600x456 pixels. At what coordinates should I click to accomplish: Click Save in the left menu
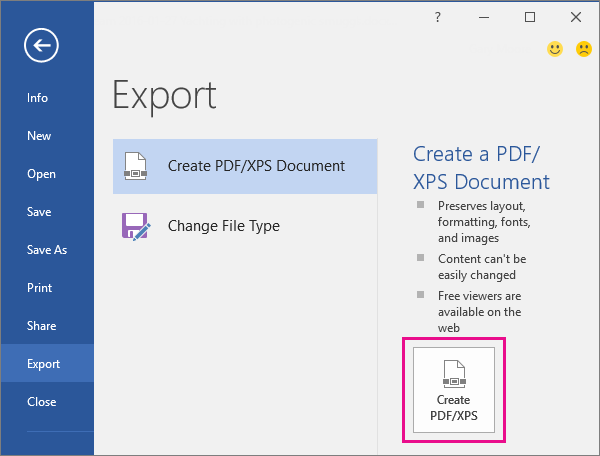(x=39, y=212)
